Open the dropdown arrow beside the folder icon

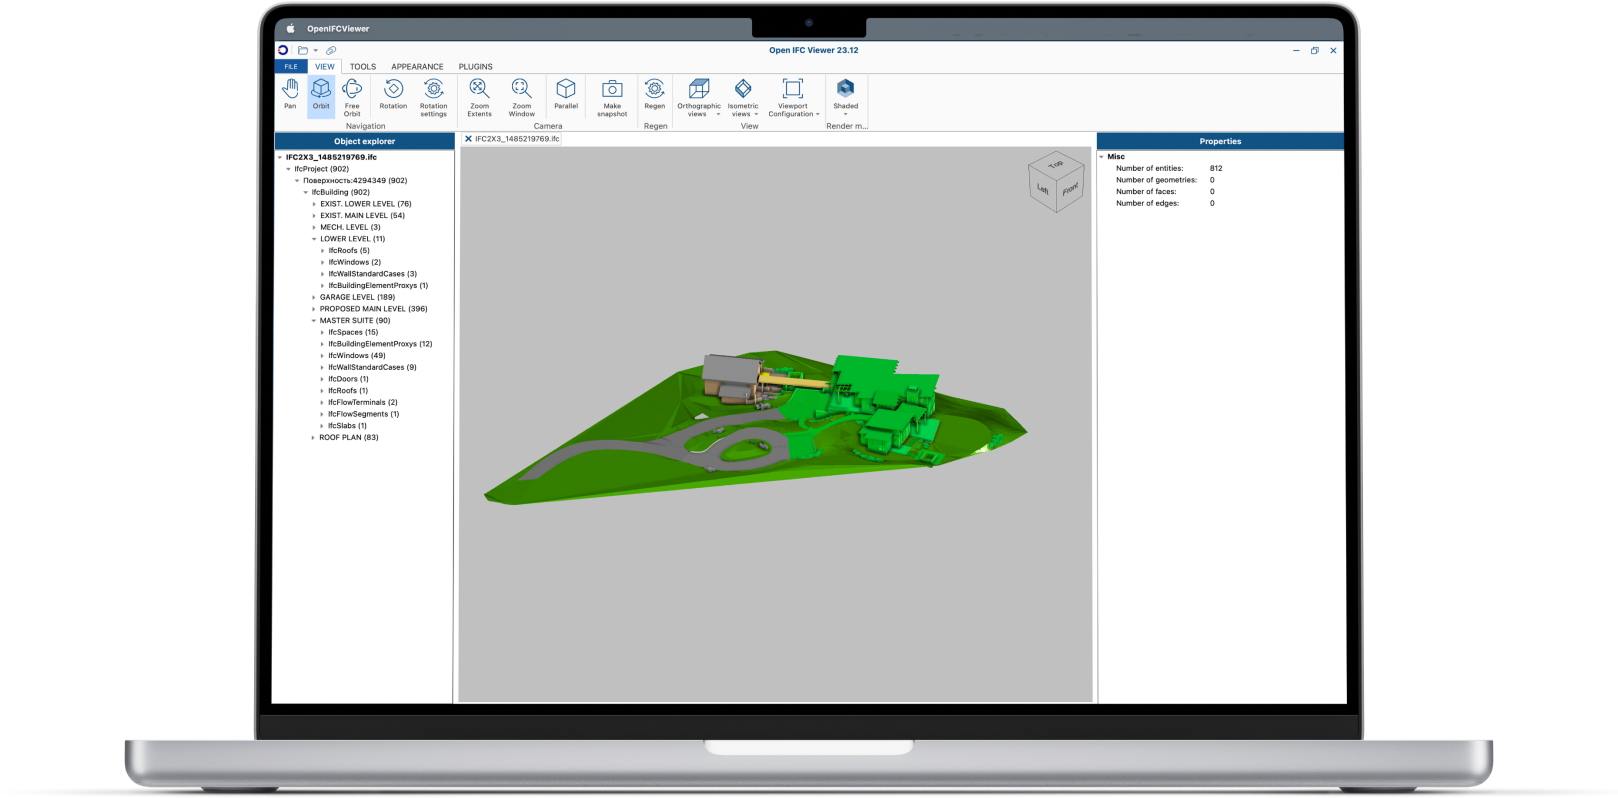(x=316, y=50)
